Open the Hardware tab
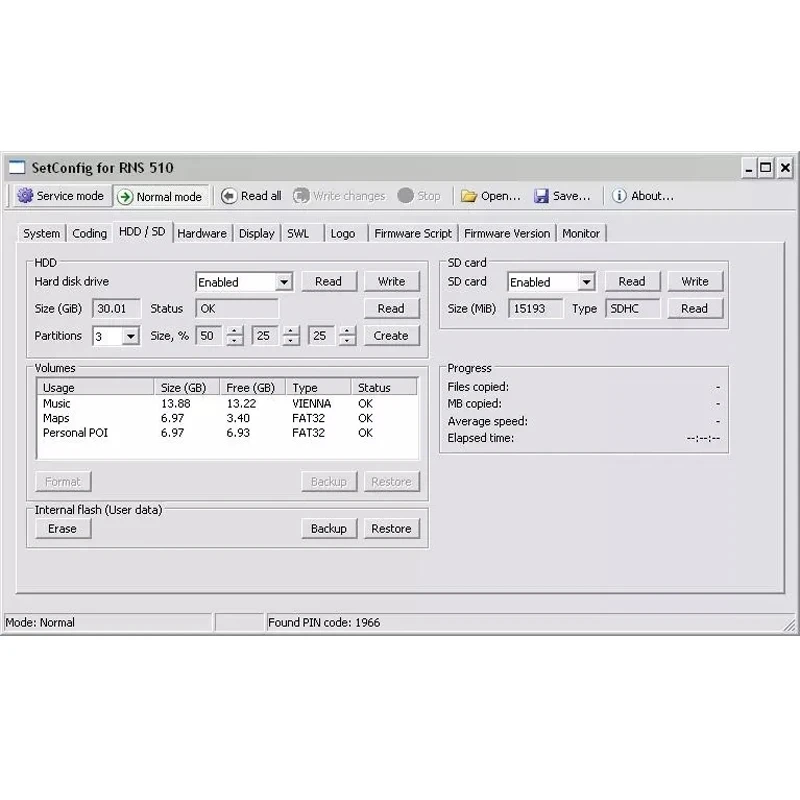 pyautogui.click(x=202, y=234)
